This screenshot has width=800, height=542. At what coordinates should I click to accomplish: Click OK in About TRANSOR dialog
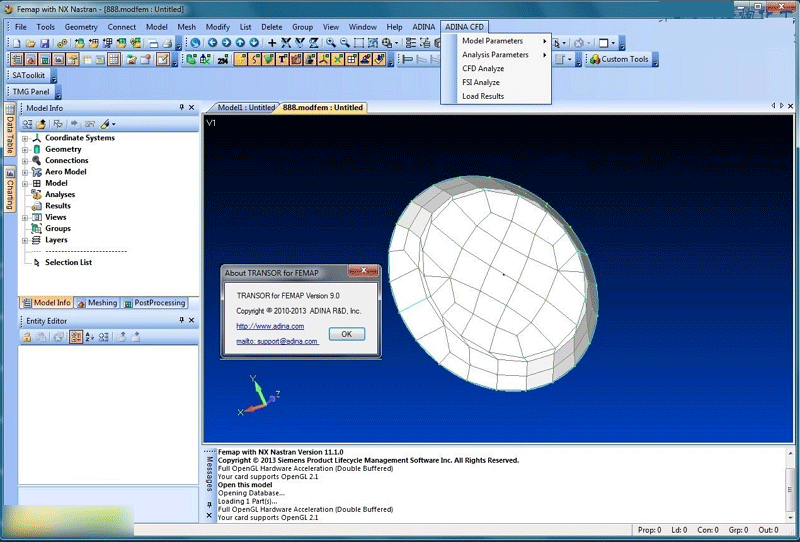pyautogui.click(x=346, y=334)
